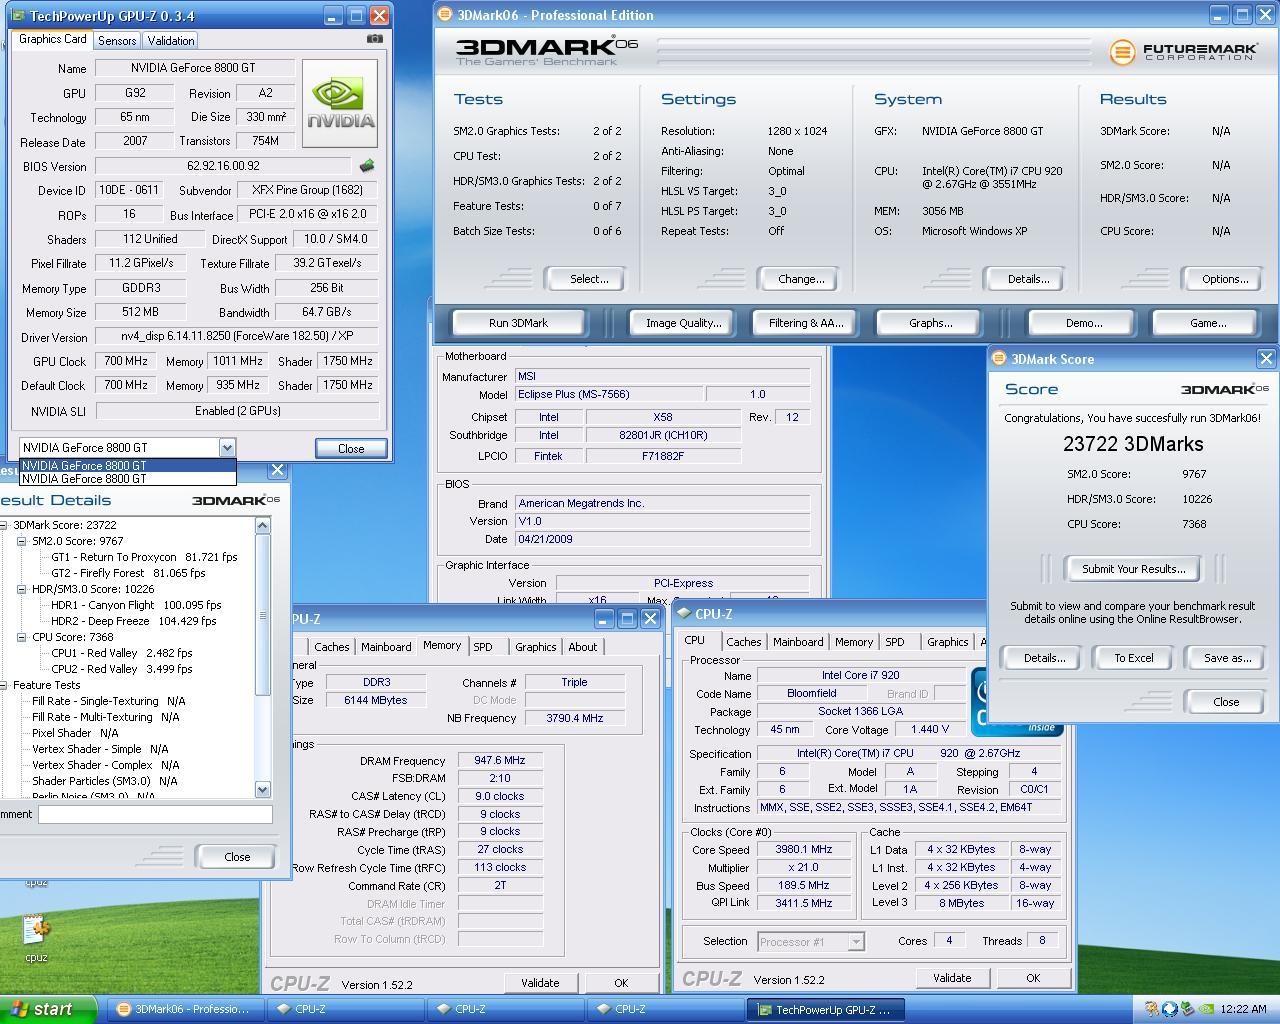Click Options... under the Results section
Viewport: 1280px width, 1024px height.
(1225, 279)
